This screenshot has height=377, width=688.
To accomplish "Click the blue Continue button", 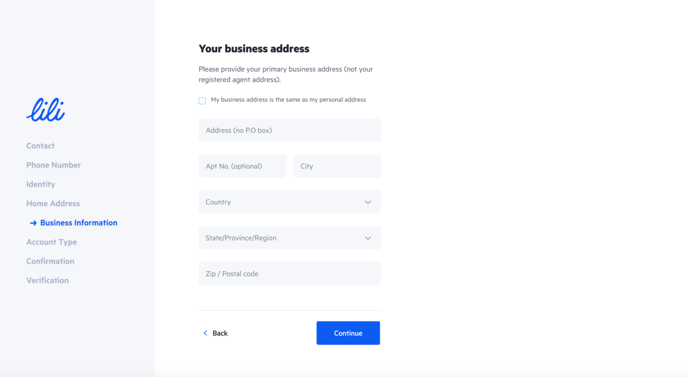I will pyautogui.click(x=348, y=333).
